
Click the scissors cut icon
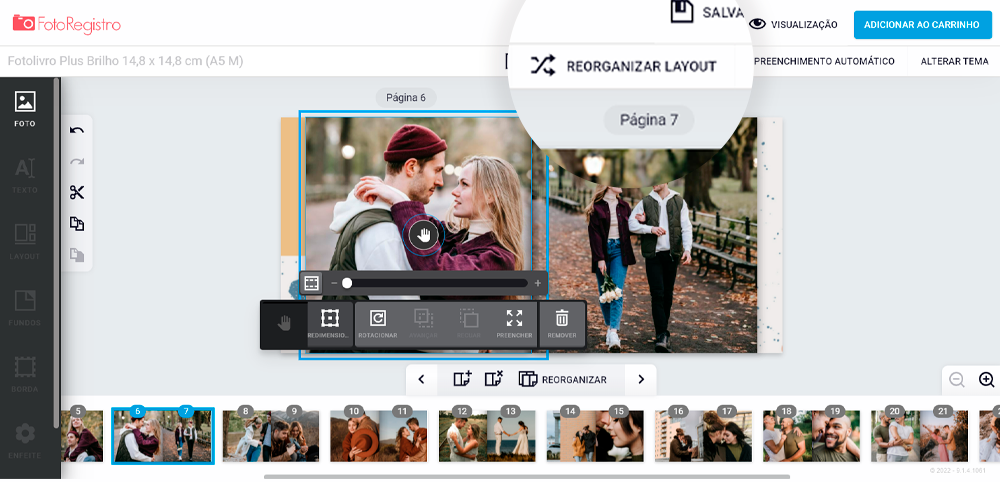point(77,193)
